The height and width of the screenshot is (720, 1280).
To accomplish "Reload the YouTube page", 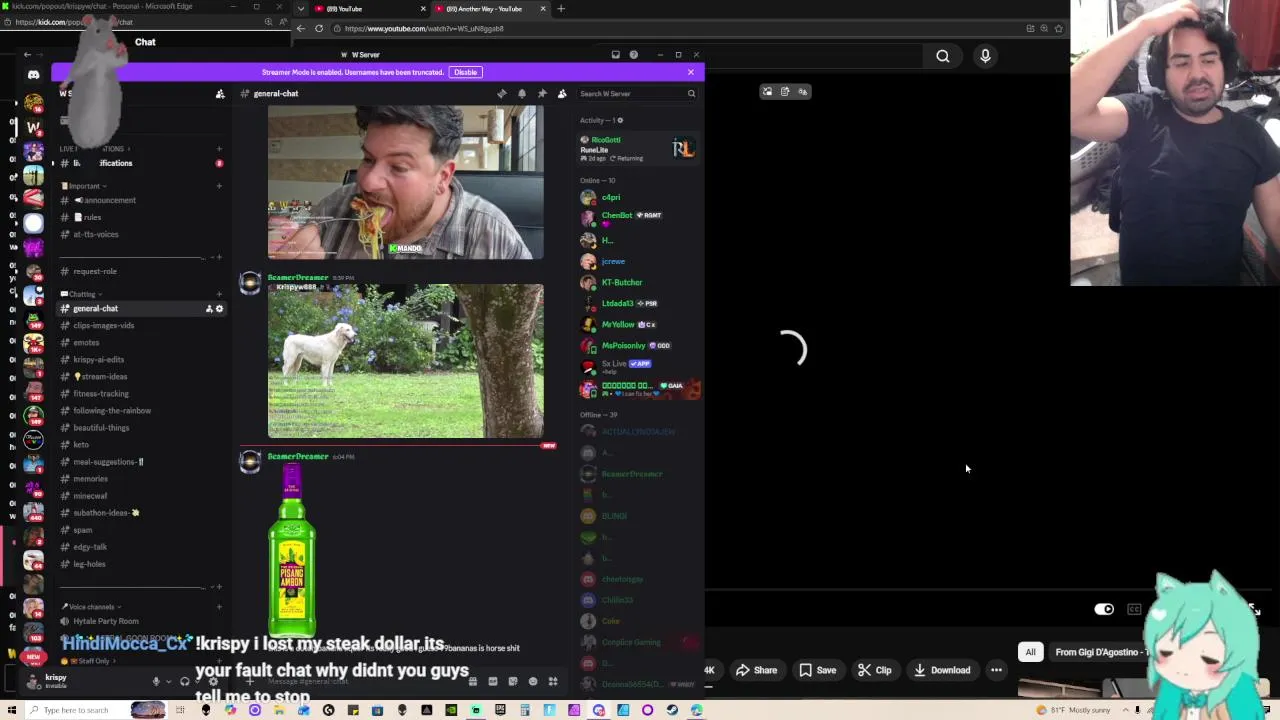I will [319, 28].
